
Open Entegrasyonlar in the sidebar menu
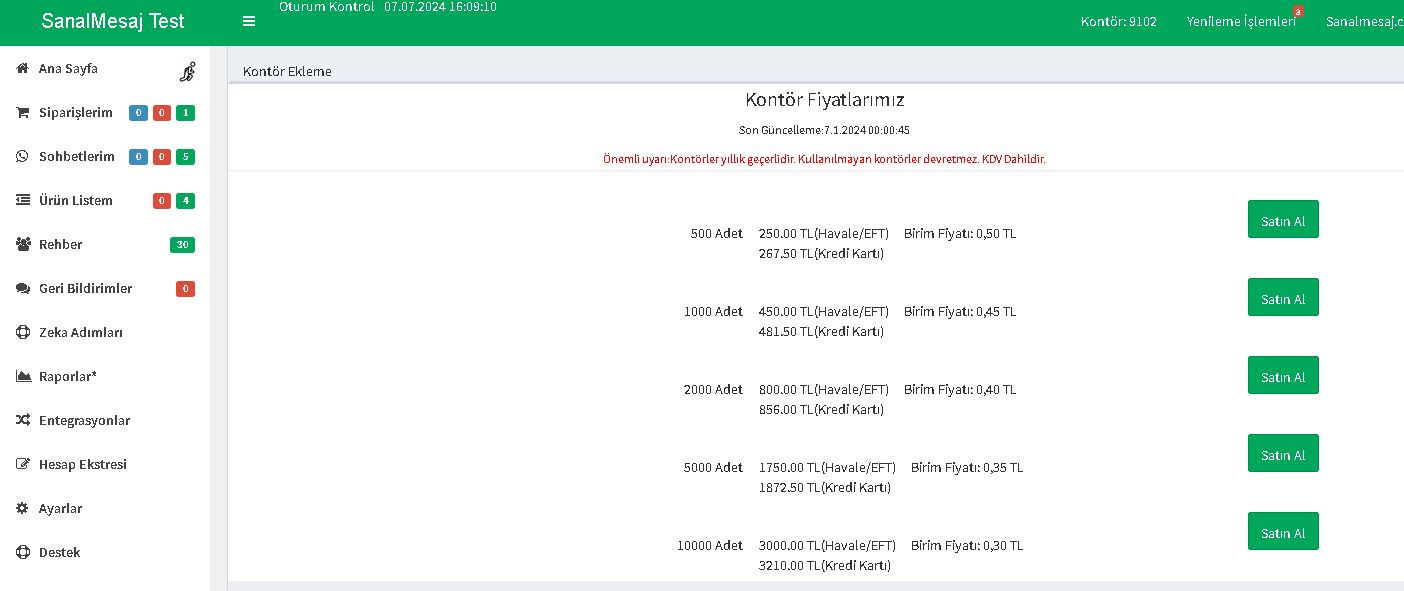click(84, 421)
